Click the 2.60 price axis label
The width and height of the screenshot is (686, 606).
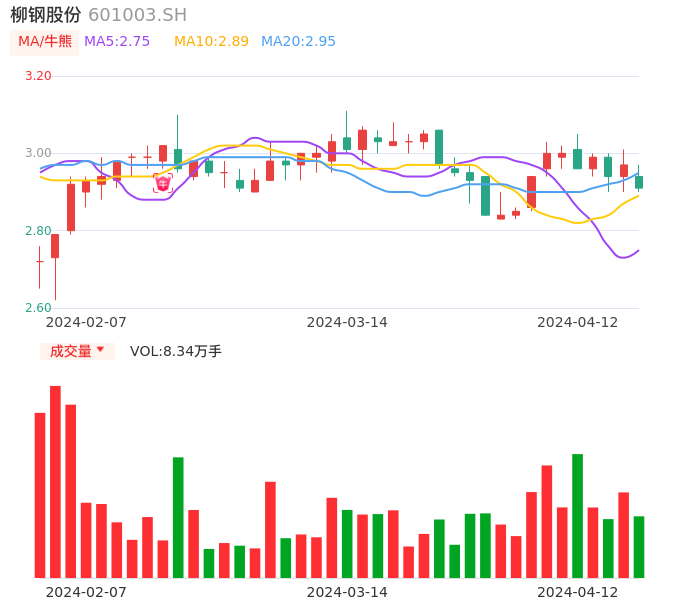(x=38, y=308)
